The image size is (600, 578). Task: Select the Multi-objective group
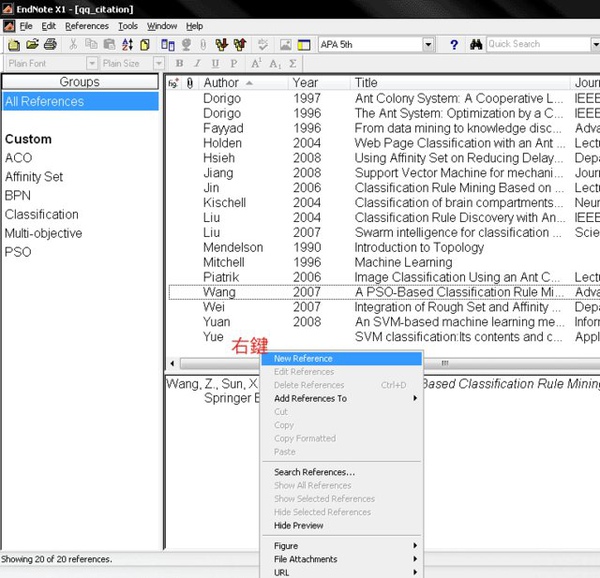pos(44,233)
